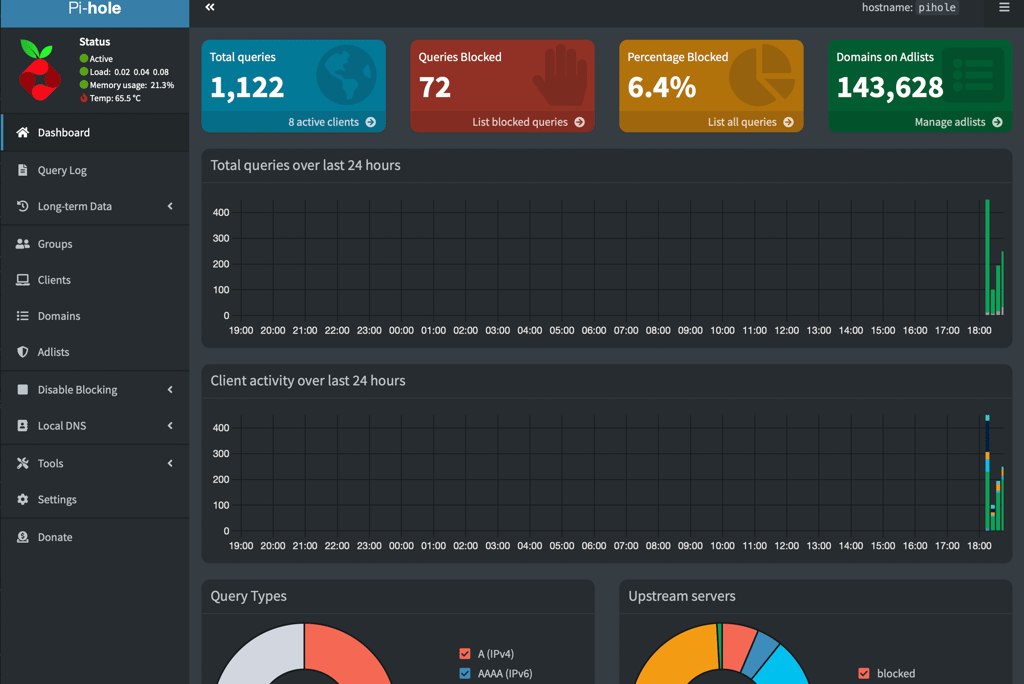Screen dimensions: 1024x684
Task: Open the Settings page
Action: [95, 499]
